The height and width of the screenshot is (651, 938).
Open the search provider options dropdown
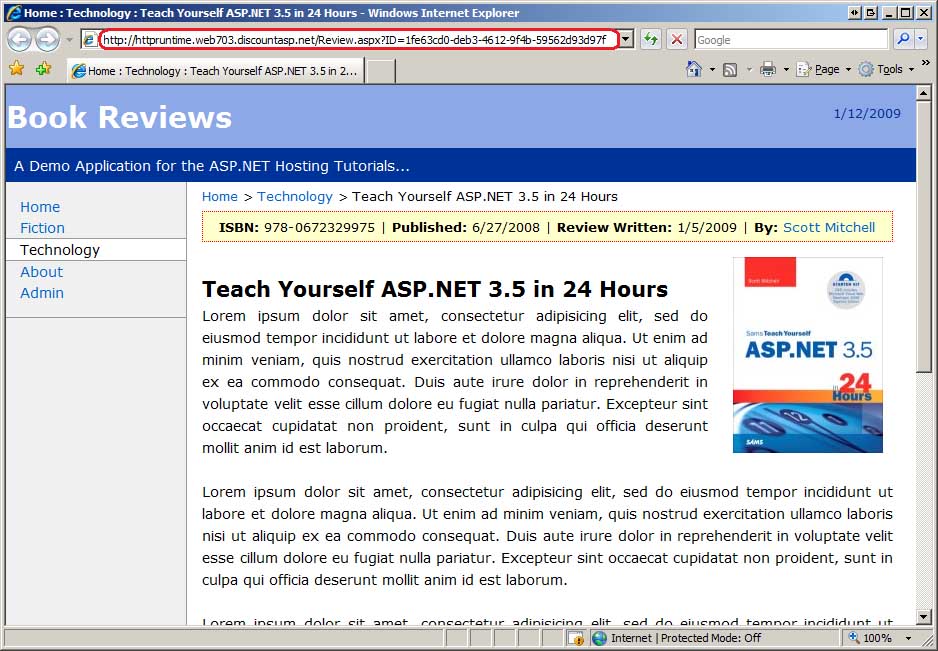pyautogui.click(x=921, y=39)
